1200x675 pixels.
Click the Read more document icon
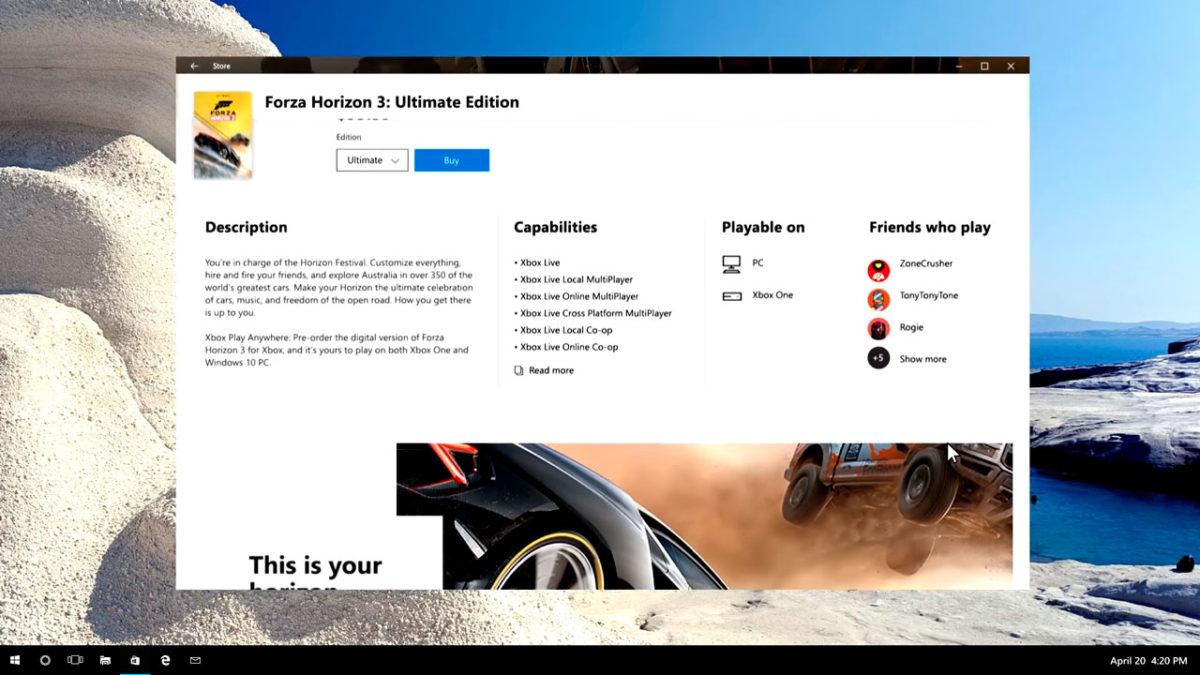[519, 370]
